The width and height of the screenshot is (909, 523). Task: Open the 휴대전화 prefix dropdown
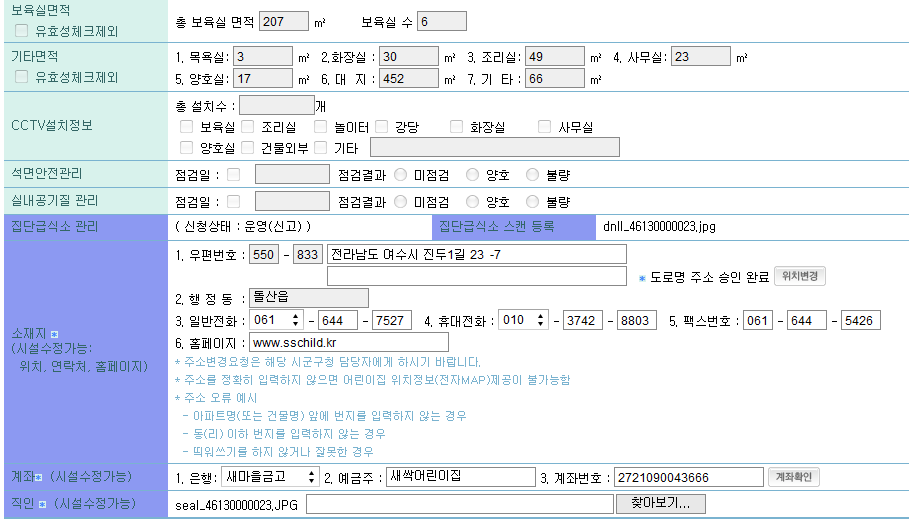523,320
